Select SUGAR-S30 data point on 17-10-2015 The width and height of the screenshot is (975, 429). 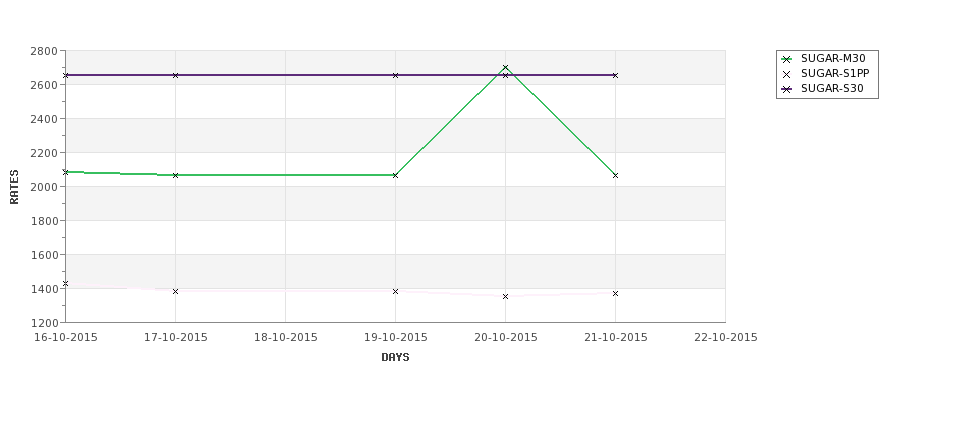click(x=175, y=75)
